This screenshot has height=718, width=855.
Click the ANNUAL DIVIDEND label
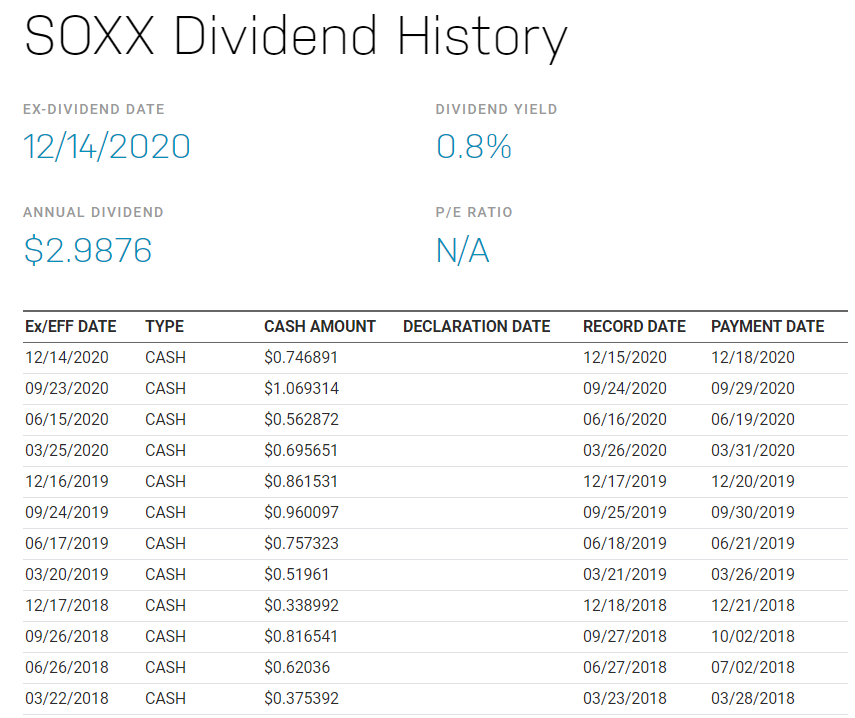pyautogui.click(x=93, y=212)
